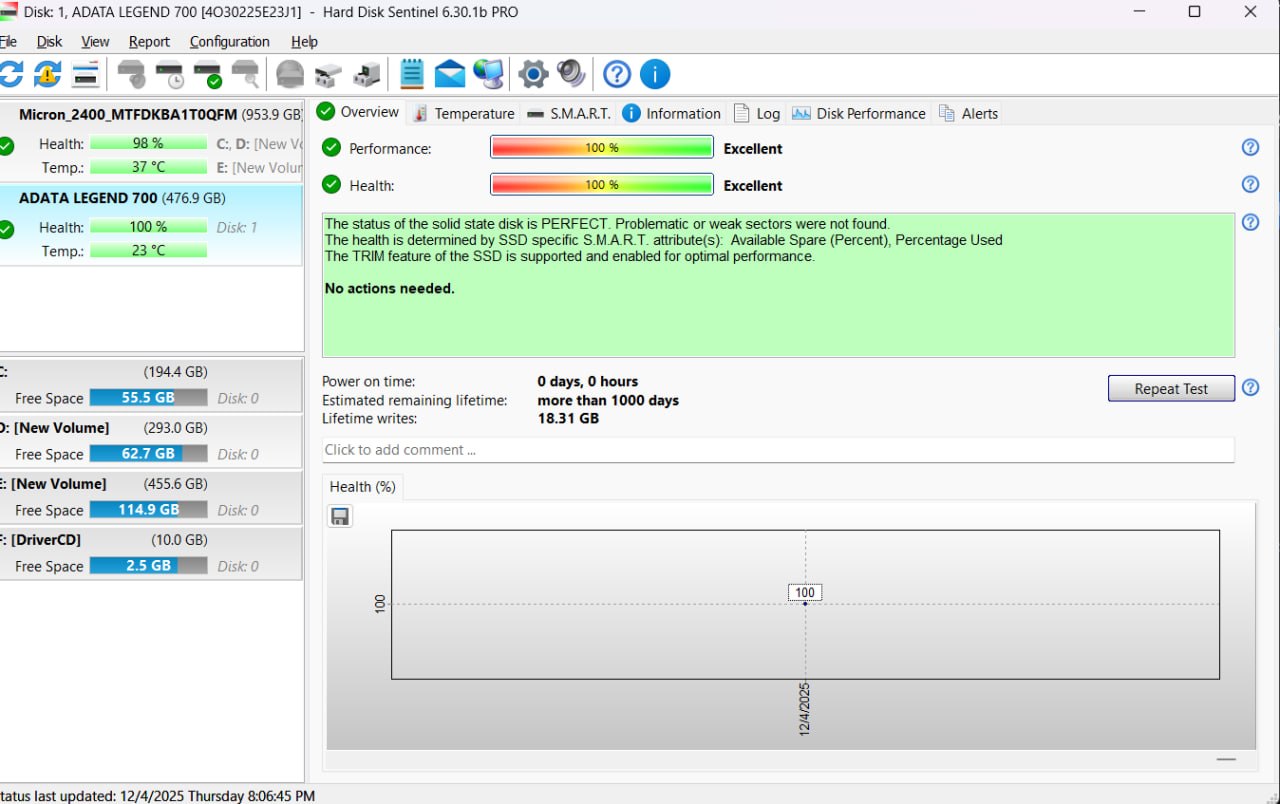Open the Configuration menu

[x=229, y=42]
